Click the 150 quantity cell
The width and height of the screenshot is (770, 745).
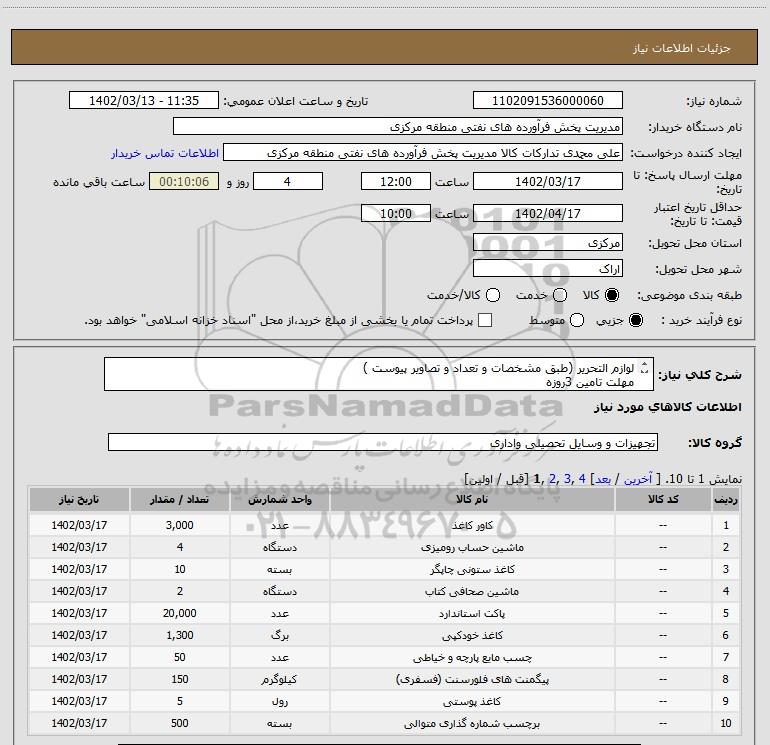coord(180,679)
